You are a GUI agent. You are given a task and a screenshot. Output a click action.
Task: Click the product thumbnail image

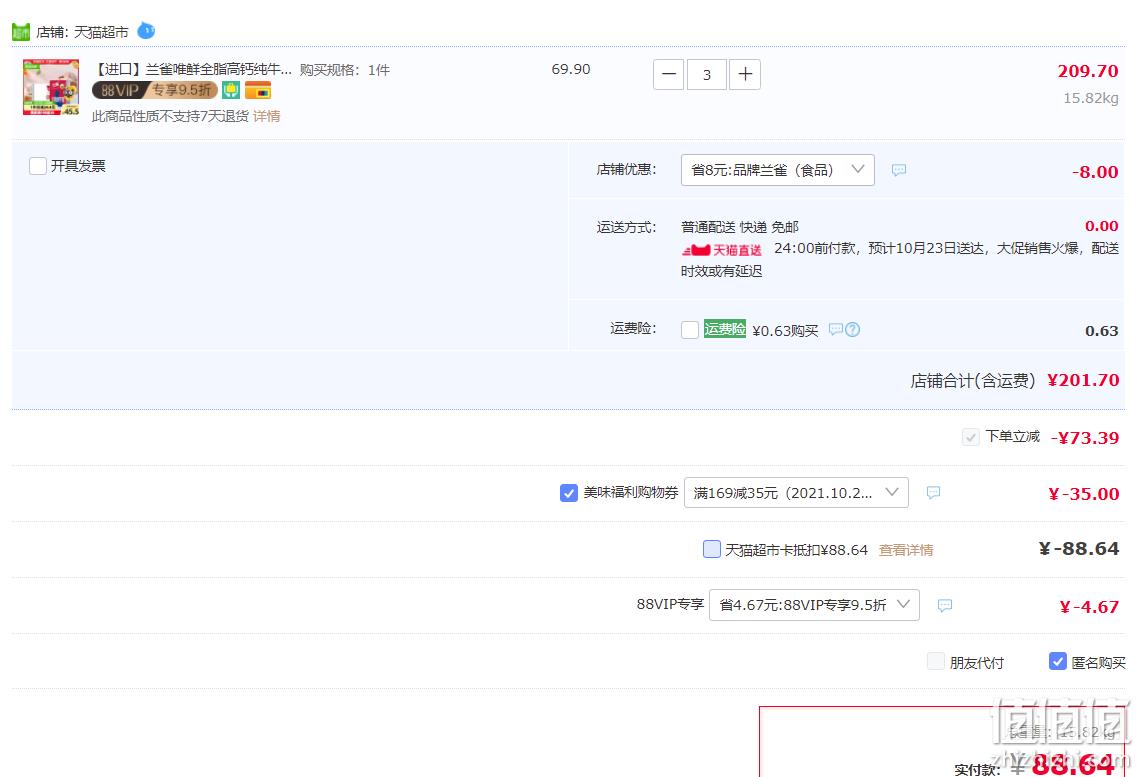click(51, 87)
